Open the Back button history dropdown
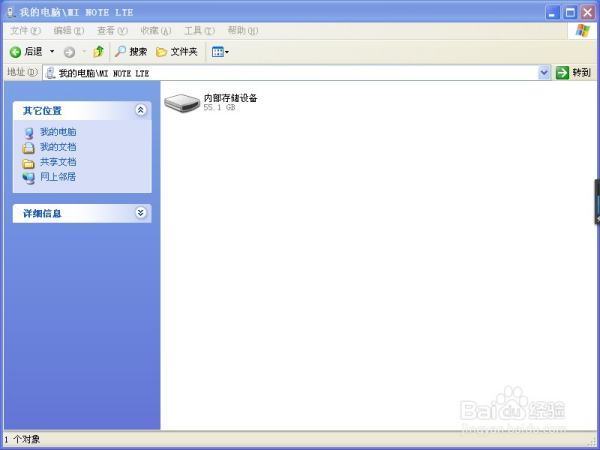Viewport: 600px width, 450px height. coord(52,52)
